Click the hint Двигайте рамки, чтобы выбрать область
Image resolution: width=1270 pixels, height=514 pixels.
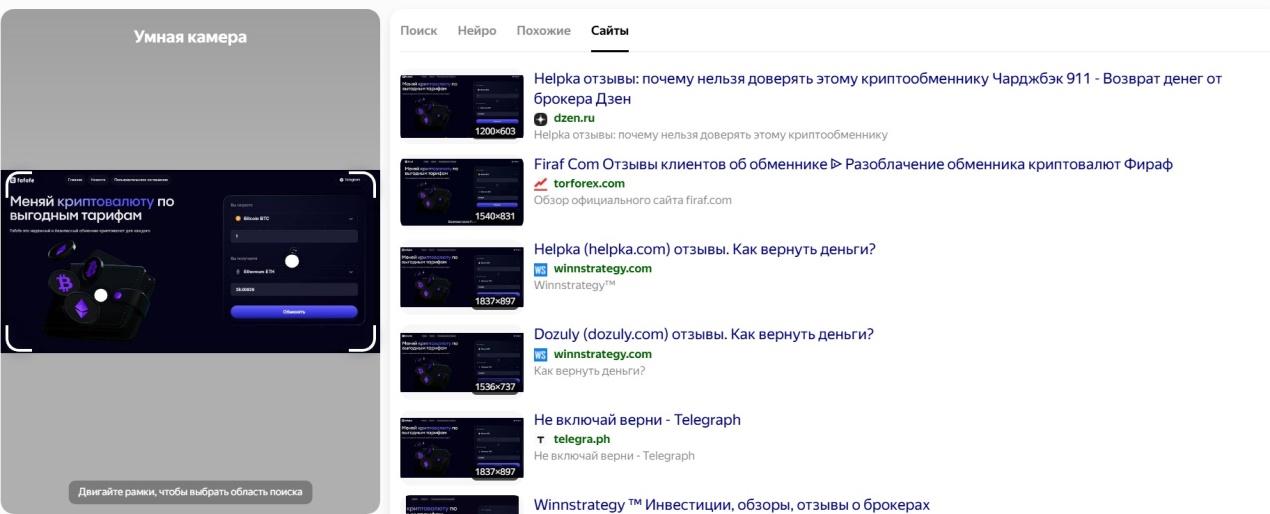point(191,492)
